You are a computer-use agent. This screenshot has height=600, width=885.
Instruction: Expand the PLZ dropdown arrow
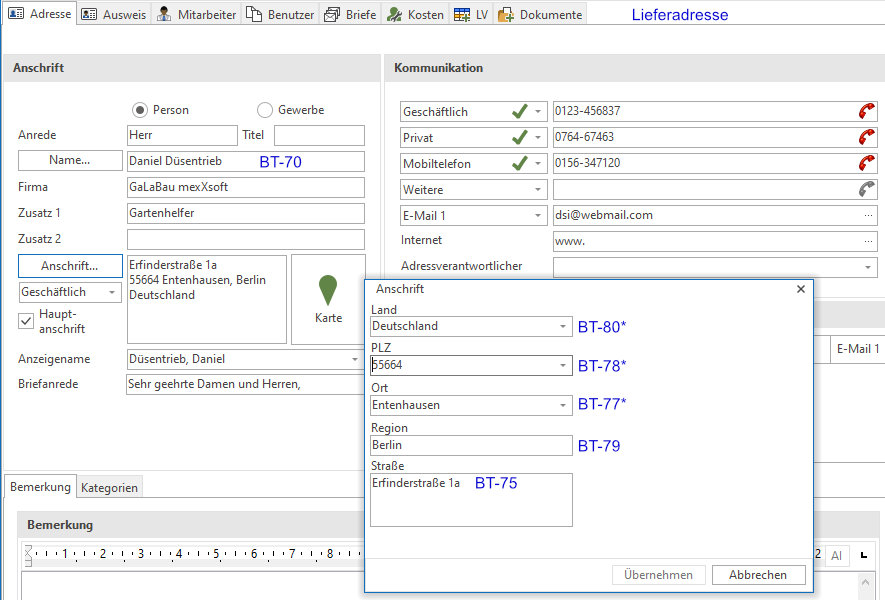tap(563, 366)
